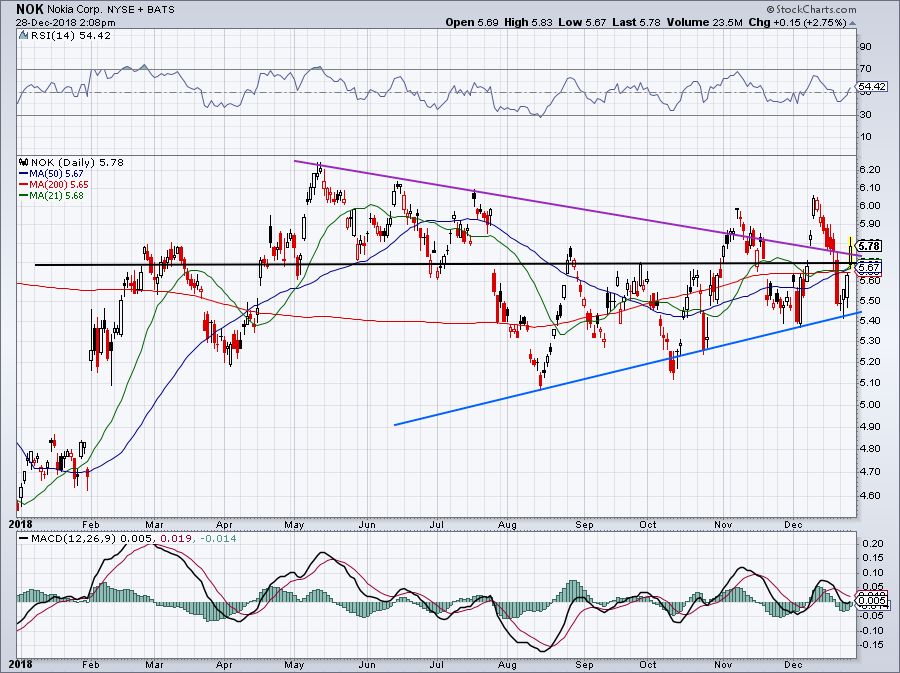The width and height of the screenshot is (900, 673).
Task: Click the 6.00 price axis label
Action: point(870,206)
